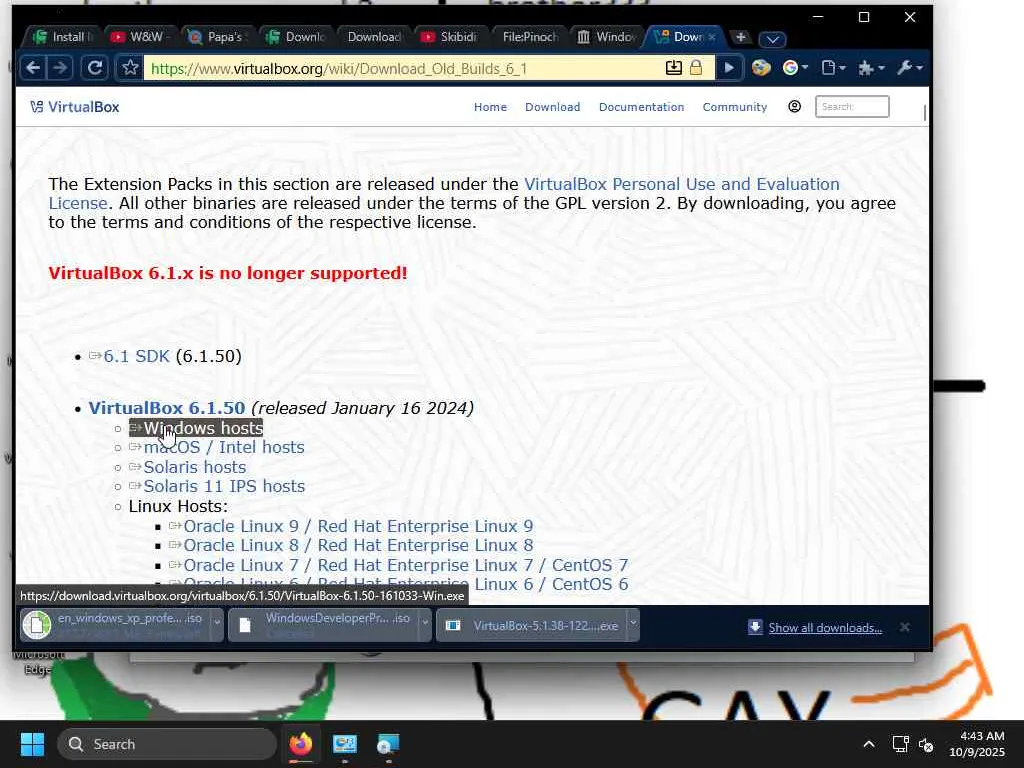Click the Go arrow next to address bar
The image size is (1024, 768).
tap(729, 67)
